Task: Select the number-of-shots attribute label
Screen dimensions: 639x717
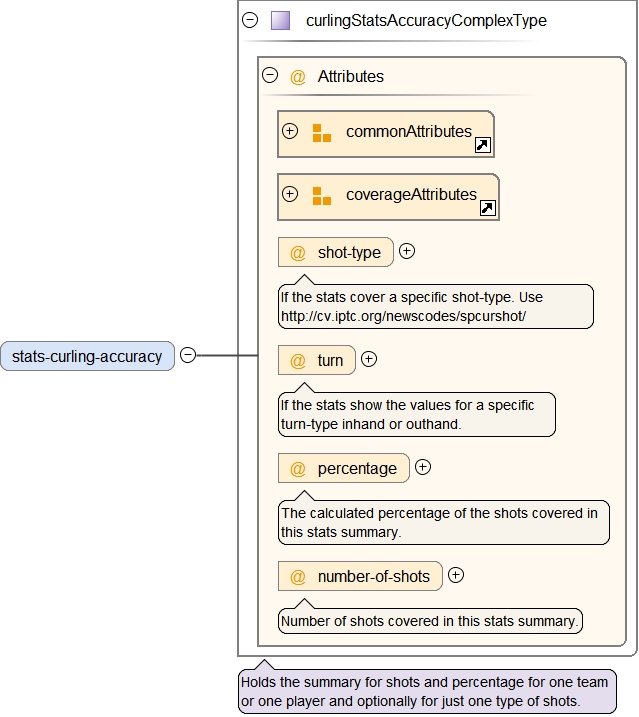Action: (x=373, y=576)
